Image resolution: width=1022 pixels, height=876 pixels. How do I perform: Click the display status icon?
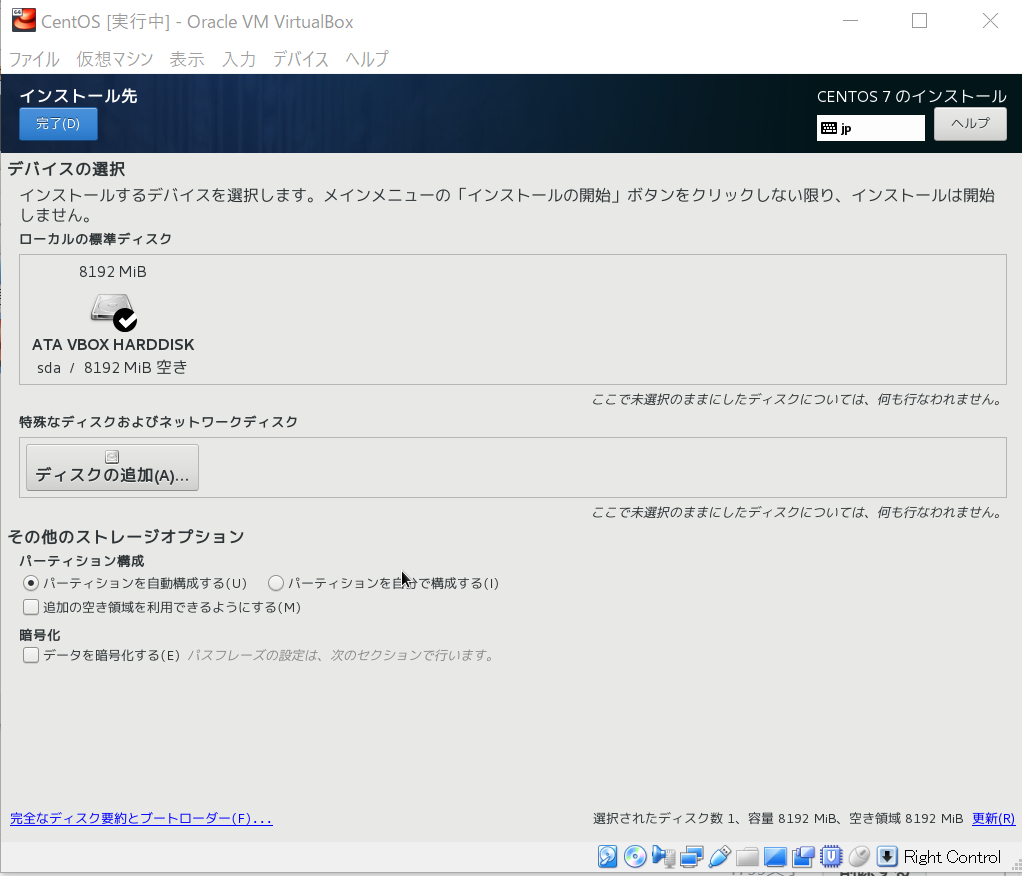click(776, 856)
